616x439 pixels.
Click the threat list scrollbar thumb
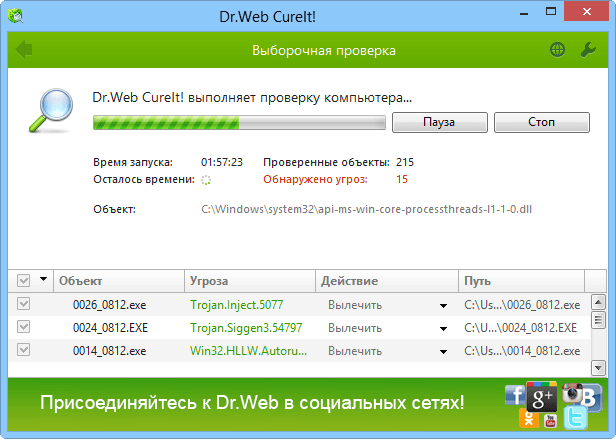[x=598, y=320]
